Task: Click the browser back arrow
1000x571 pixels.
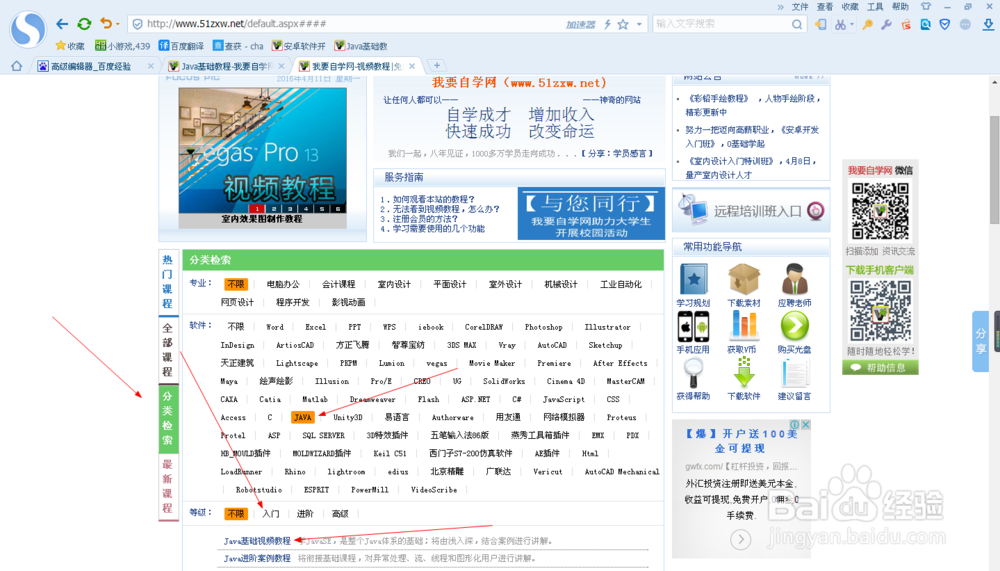Action: 62,24
